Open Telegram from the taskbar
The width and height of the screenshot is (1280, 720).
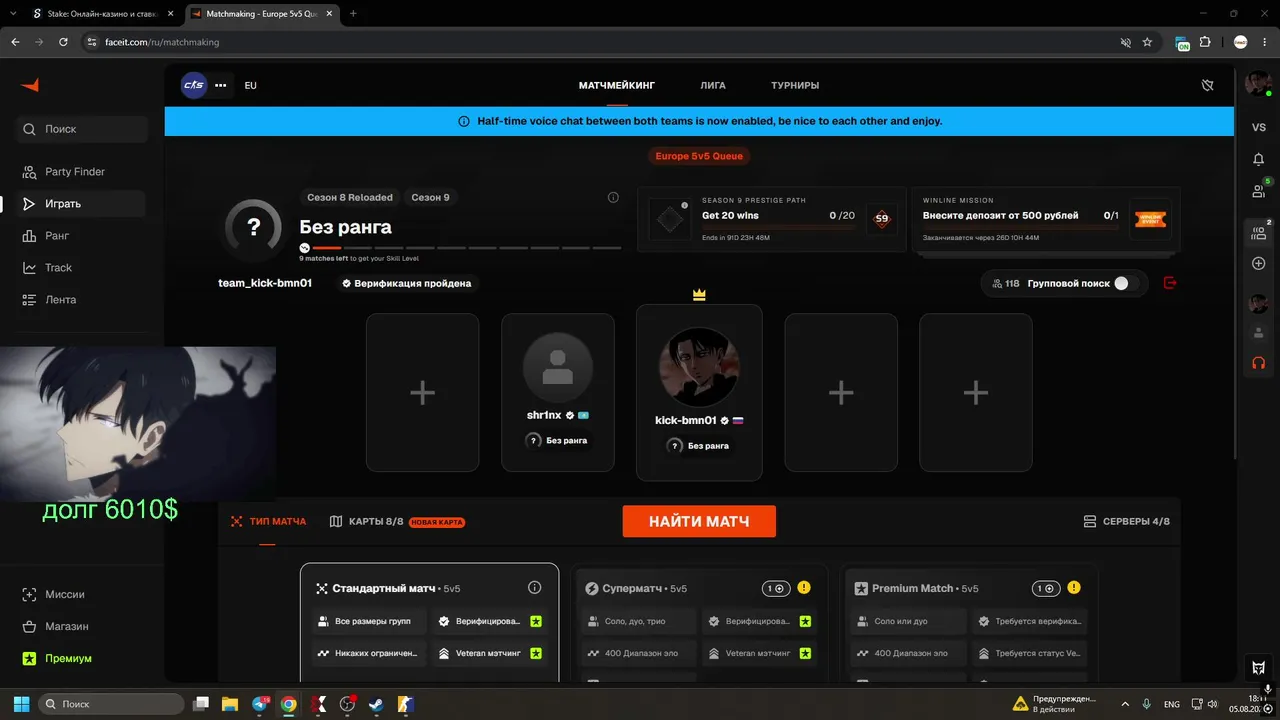[x=261, y=704]
